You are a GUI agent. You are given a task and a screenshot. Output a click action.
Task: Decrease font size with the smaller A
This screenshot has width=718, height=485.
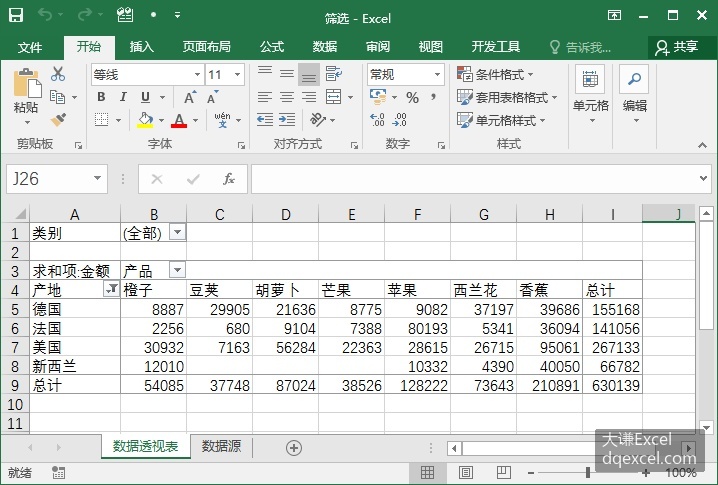[x=212, y=97]
